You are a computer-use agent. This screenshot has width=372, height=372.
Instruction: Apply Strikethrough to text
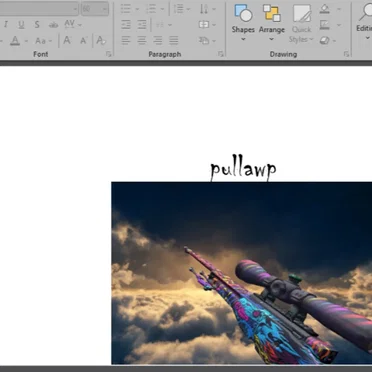tap(53, 24)
